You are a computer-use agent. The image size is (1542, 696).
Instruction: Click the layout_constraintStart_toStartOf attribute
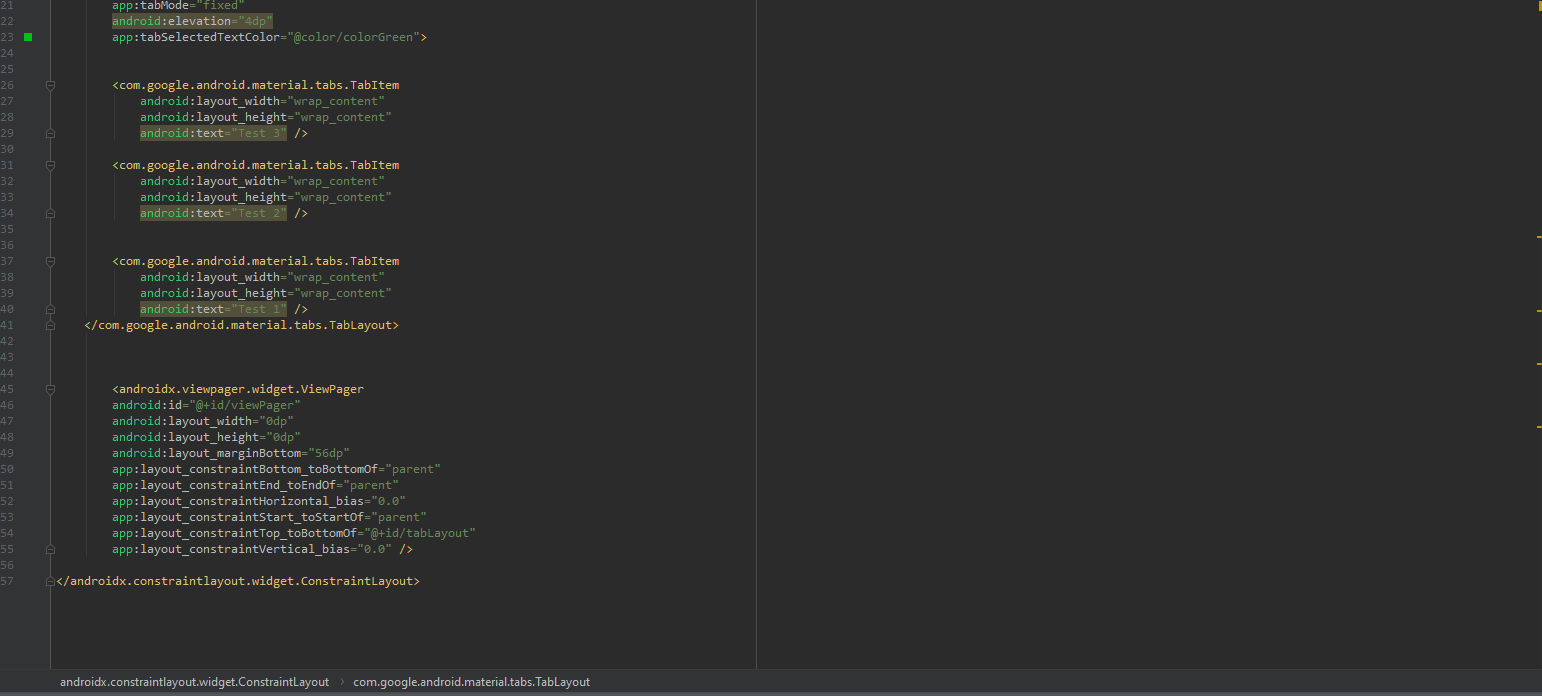point(237,517)
